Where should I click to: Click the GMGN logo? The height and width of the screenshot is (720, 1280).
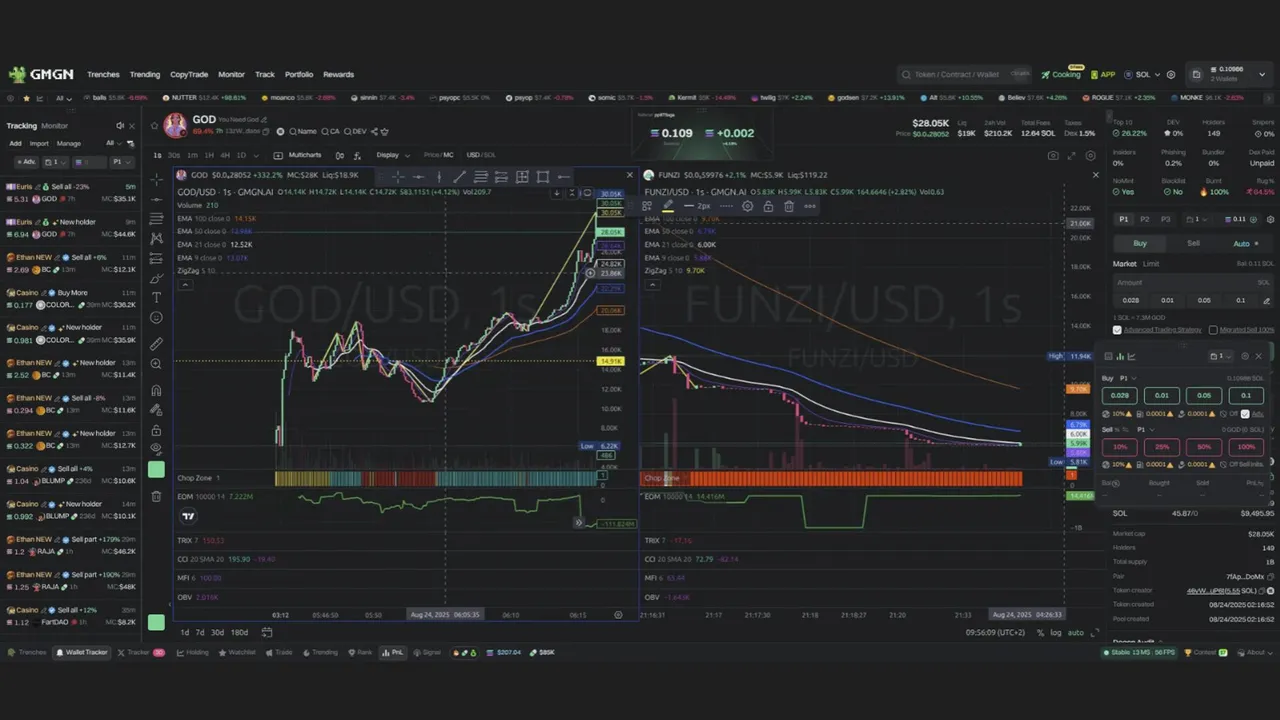point(41,74)
